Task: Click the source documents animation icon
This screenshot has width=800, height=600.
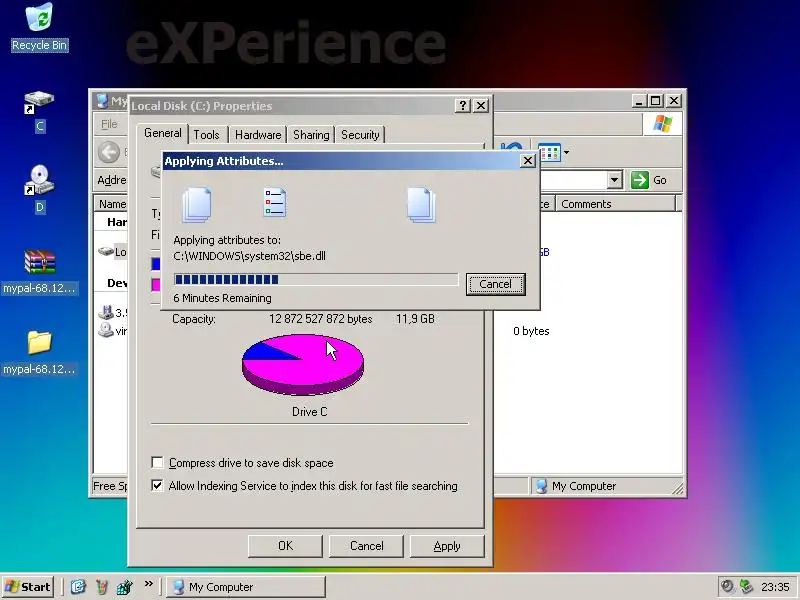Action: coord(197,205)
